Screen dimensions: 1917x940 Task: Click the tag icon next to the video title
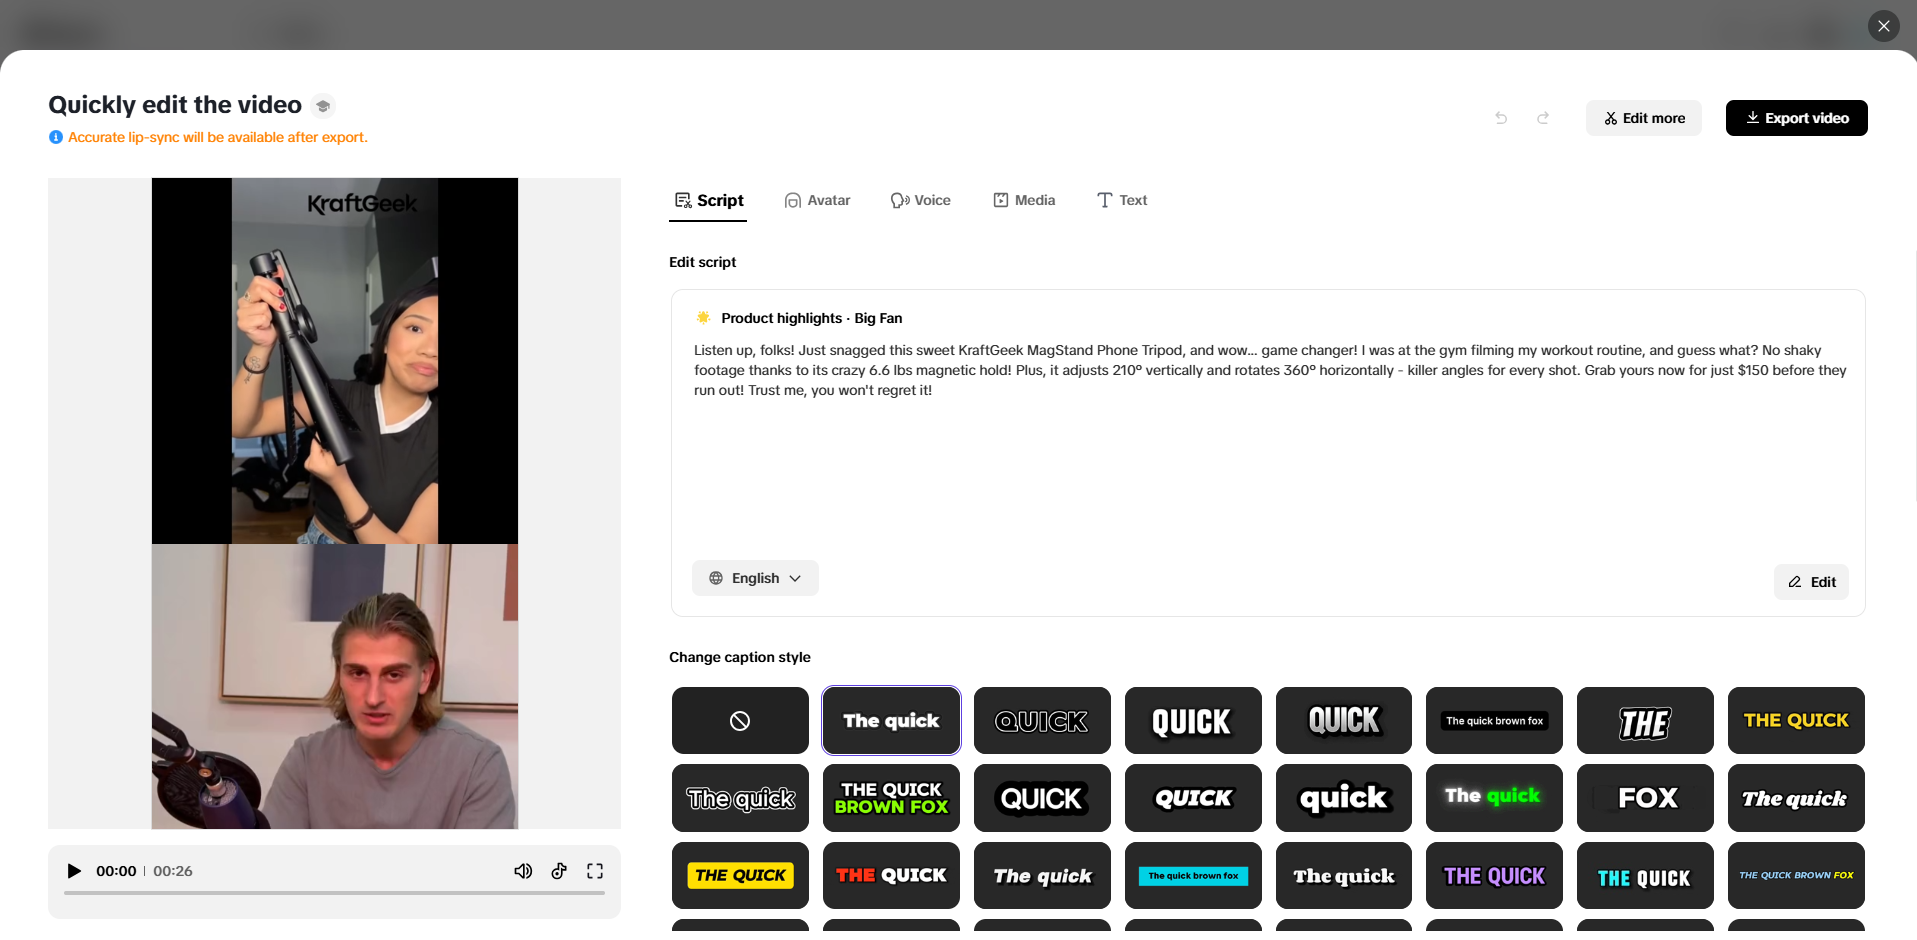322,105
